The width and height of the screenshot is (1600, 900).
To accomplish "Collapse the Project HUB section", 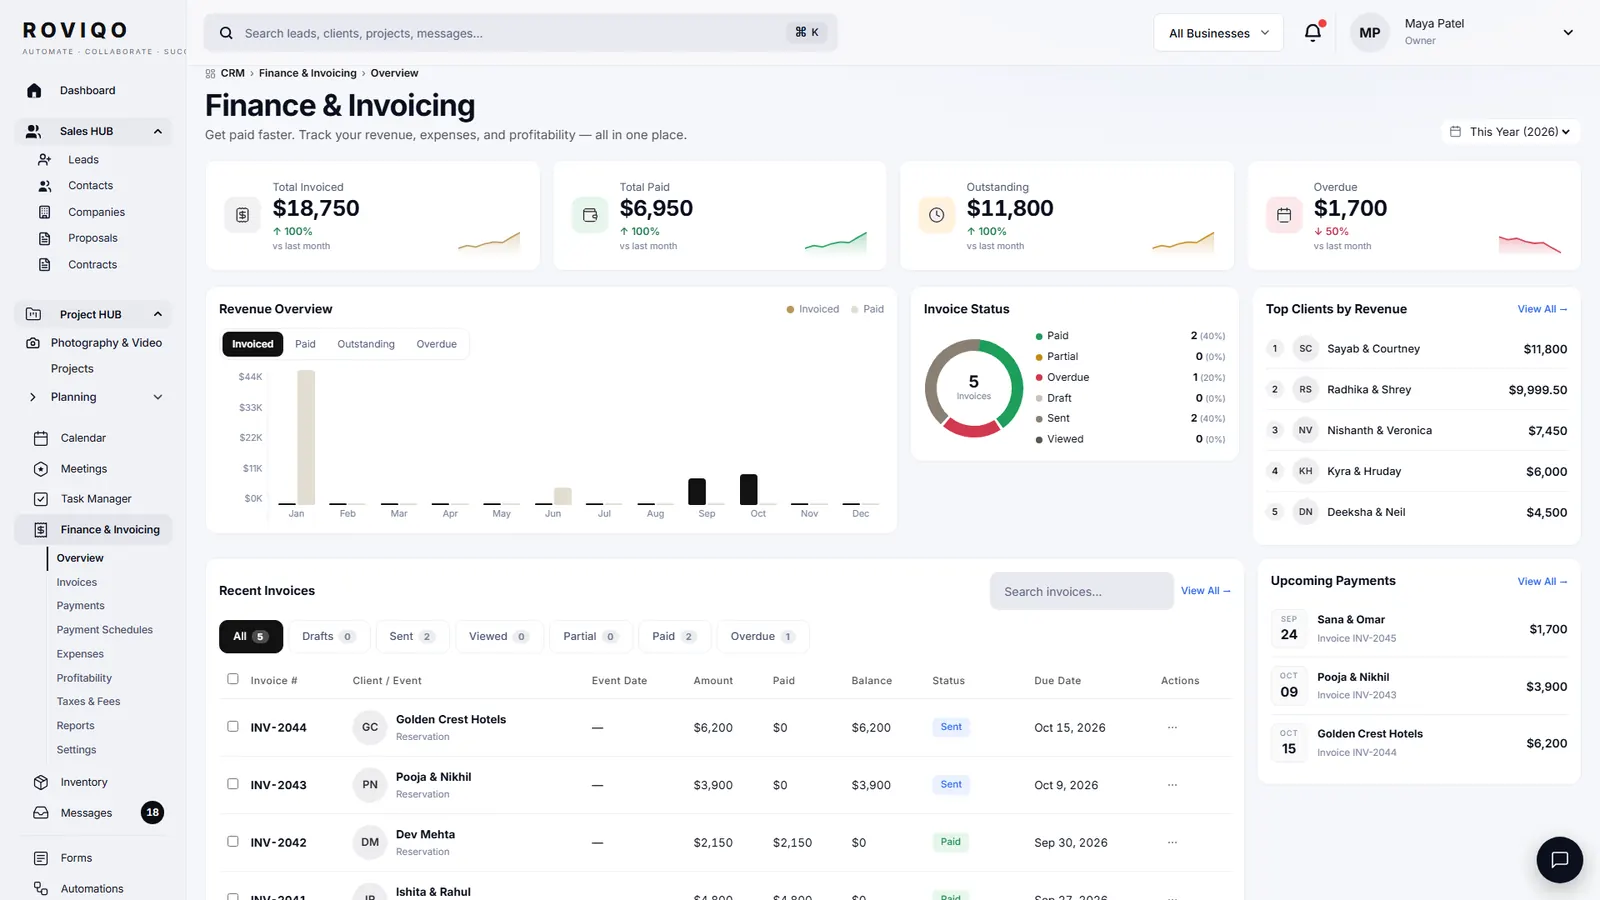I will tap(157, 314).
